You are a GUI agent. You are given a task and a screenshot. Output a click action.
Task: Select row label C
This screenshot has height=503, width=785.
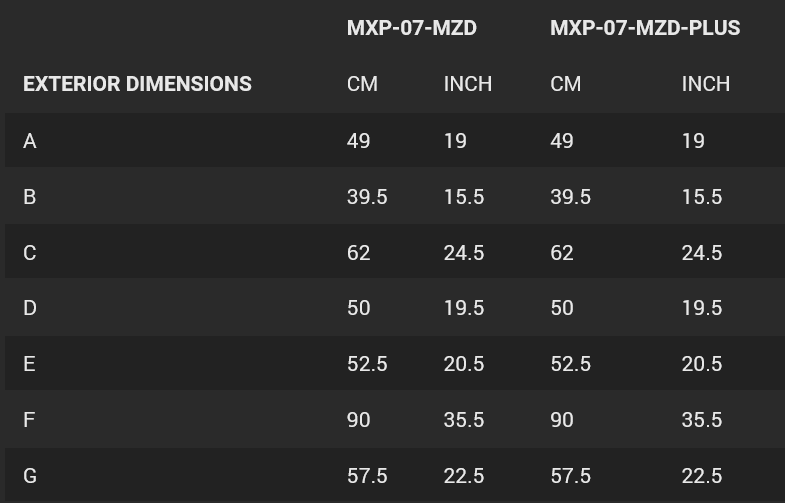(x=30, y=253)
